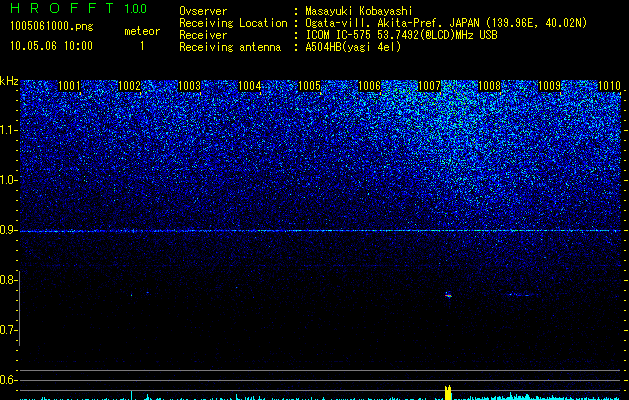Click the 1003 time marker
Viewport: 629px width, 400px height.
(x=189, y=86)
